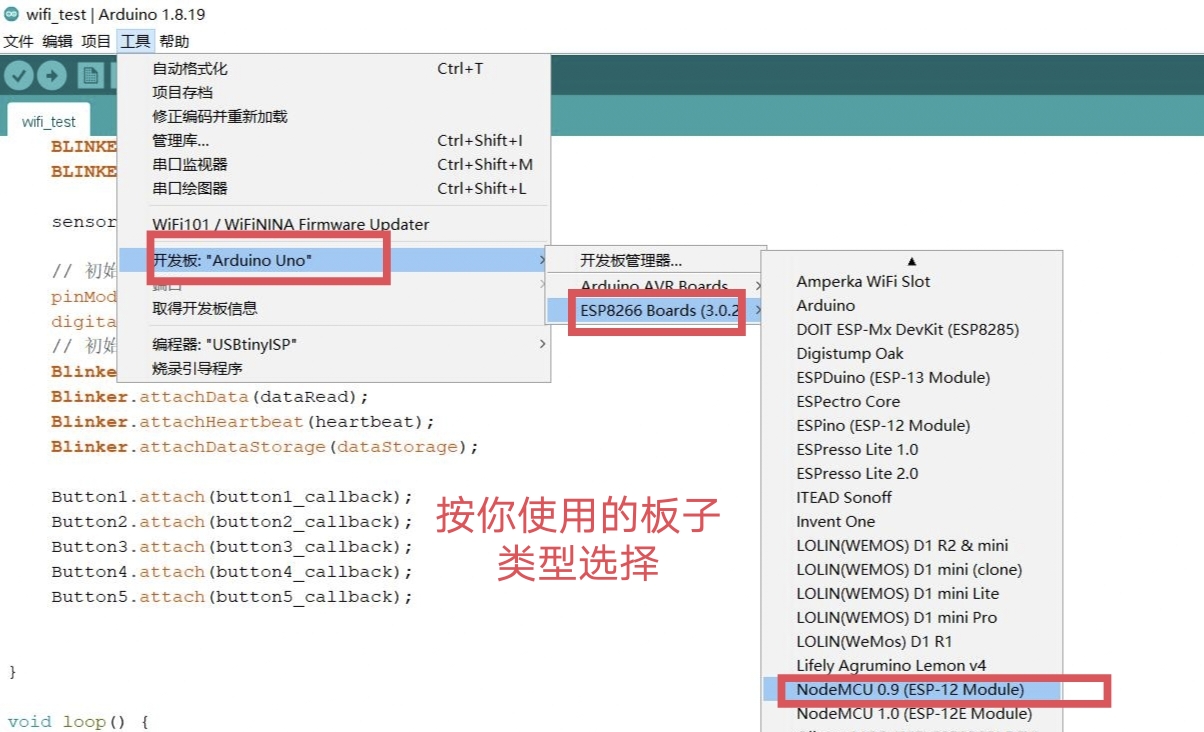1204x732 pixels.
Task: Choose 取得开发板信息 menu entry
Action: 334,308
